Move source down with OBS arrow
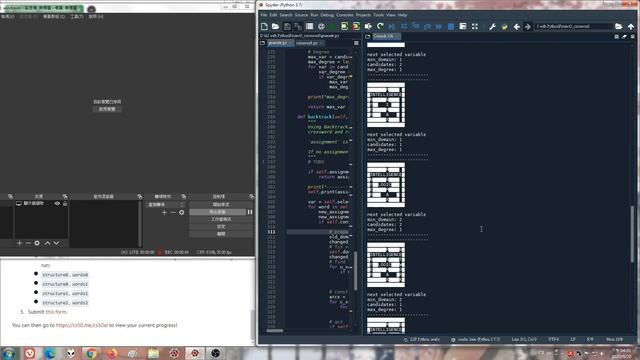The width and height of the screenshot is (640, 360). pos(56,243)
